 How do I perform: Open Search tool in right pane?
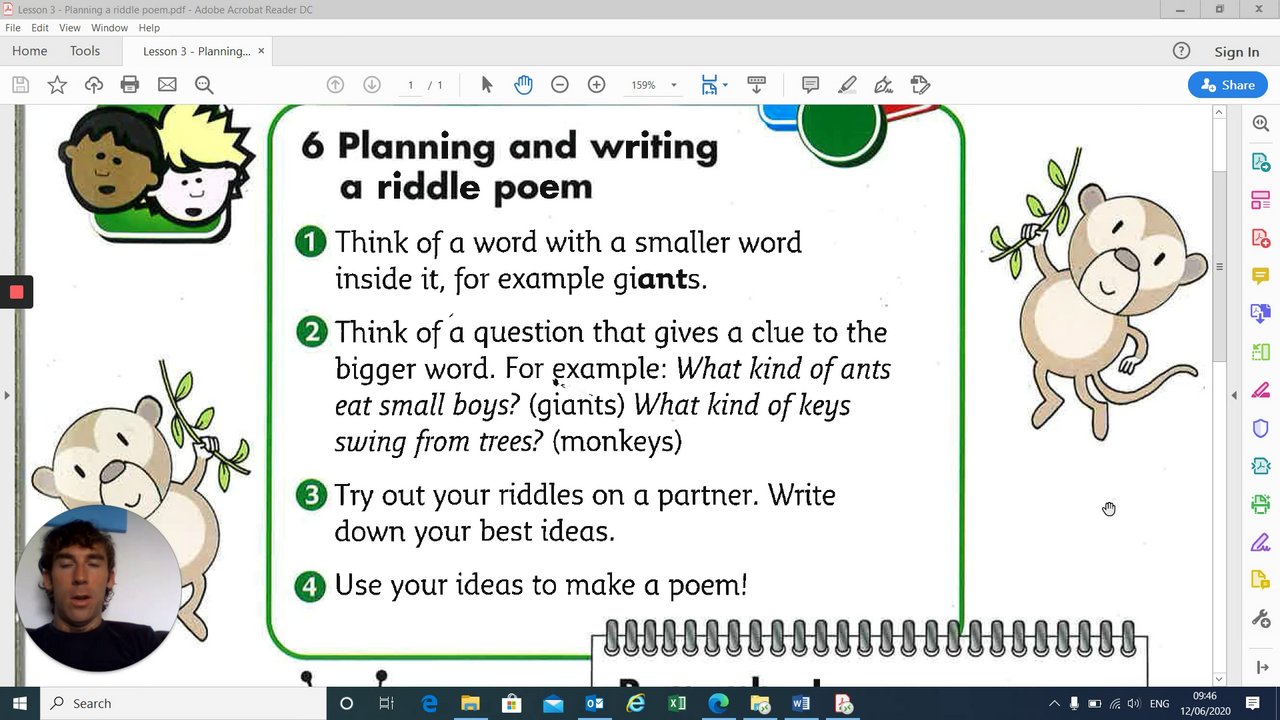tap(1260, 123)
